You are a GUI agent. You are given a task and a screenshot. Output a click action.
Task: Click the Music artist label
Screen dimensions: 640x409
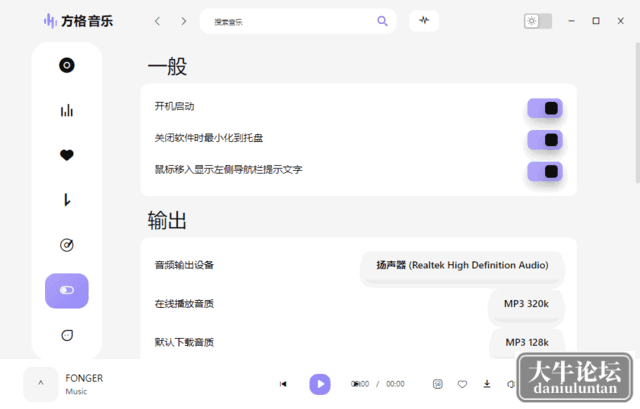76,391
